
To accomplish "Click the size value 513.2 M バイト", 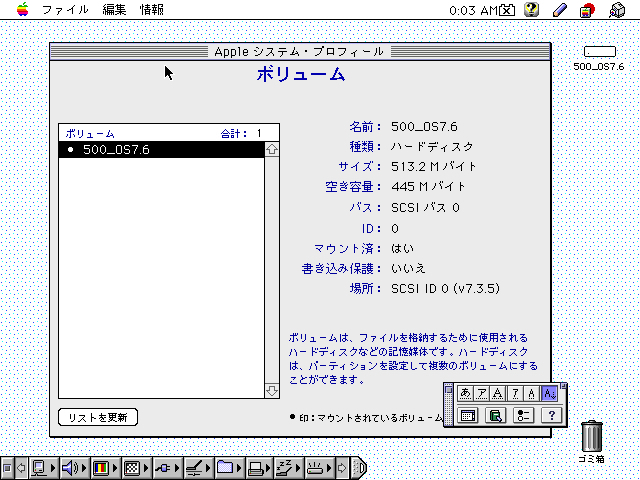I will 434,167.
